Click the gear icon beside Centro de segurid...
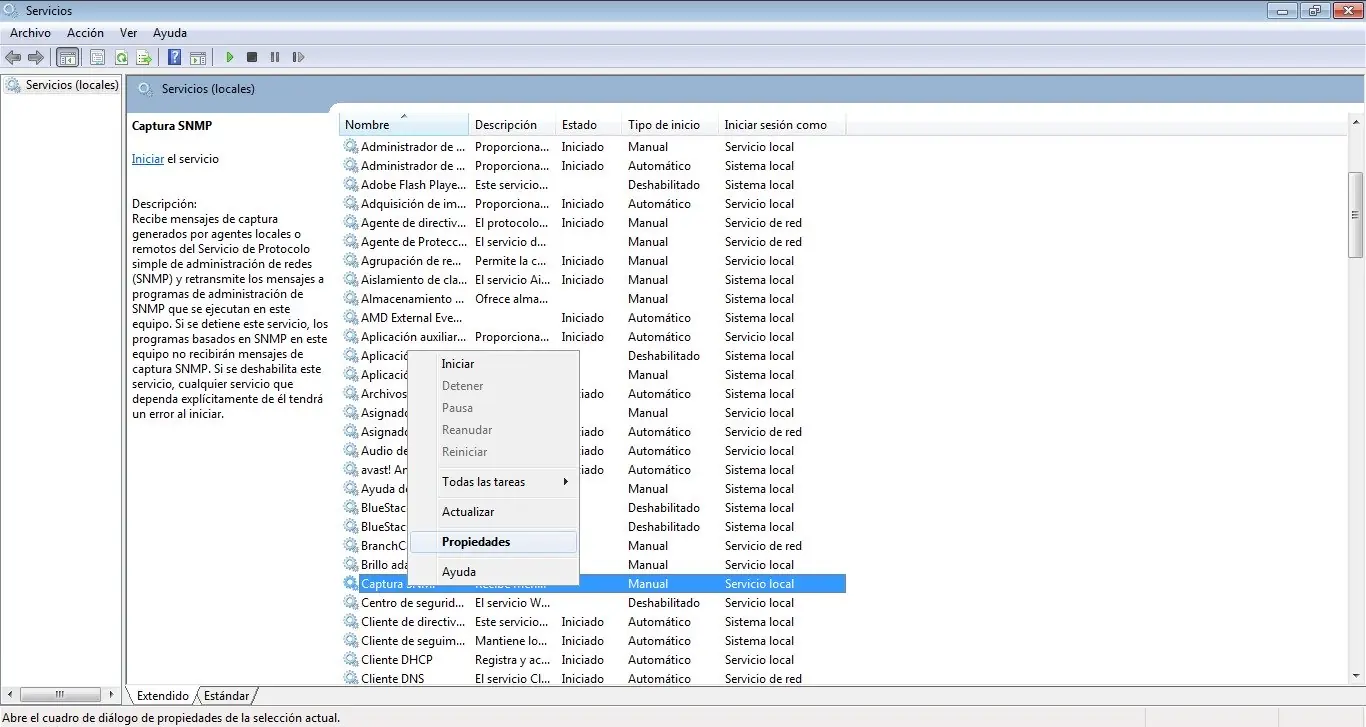Screen dimensions: 1366x727 [x=351, y=603]
